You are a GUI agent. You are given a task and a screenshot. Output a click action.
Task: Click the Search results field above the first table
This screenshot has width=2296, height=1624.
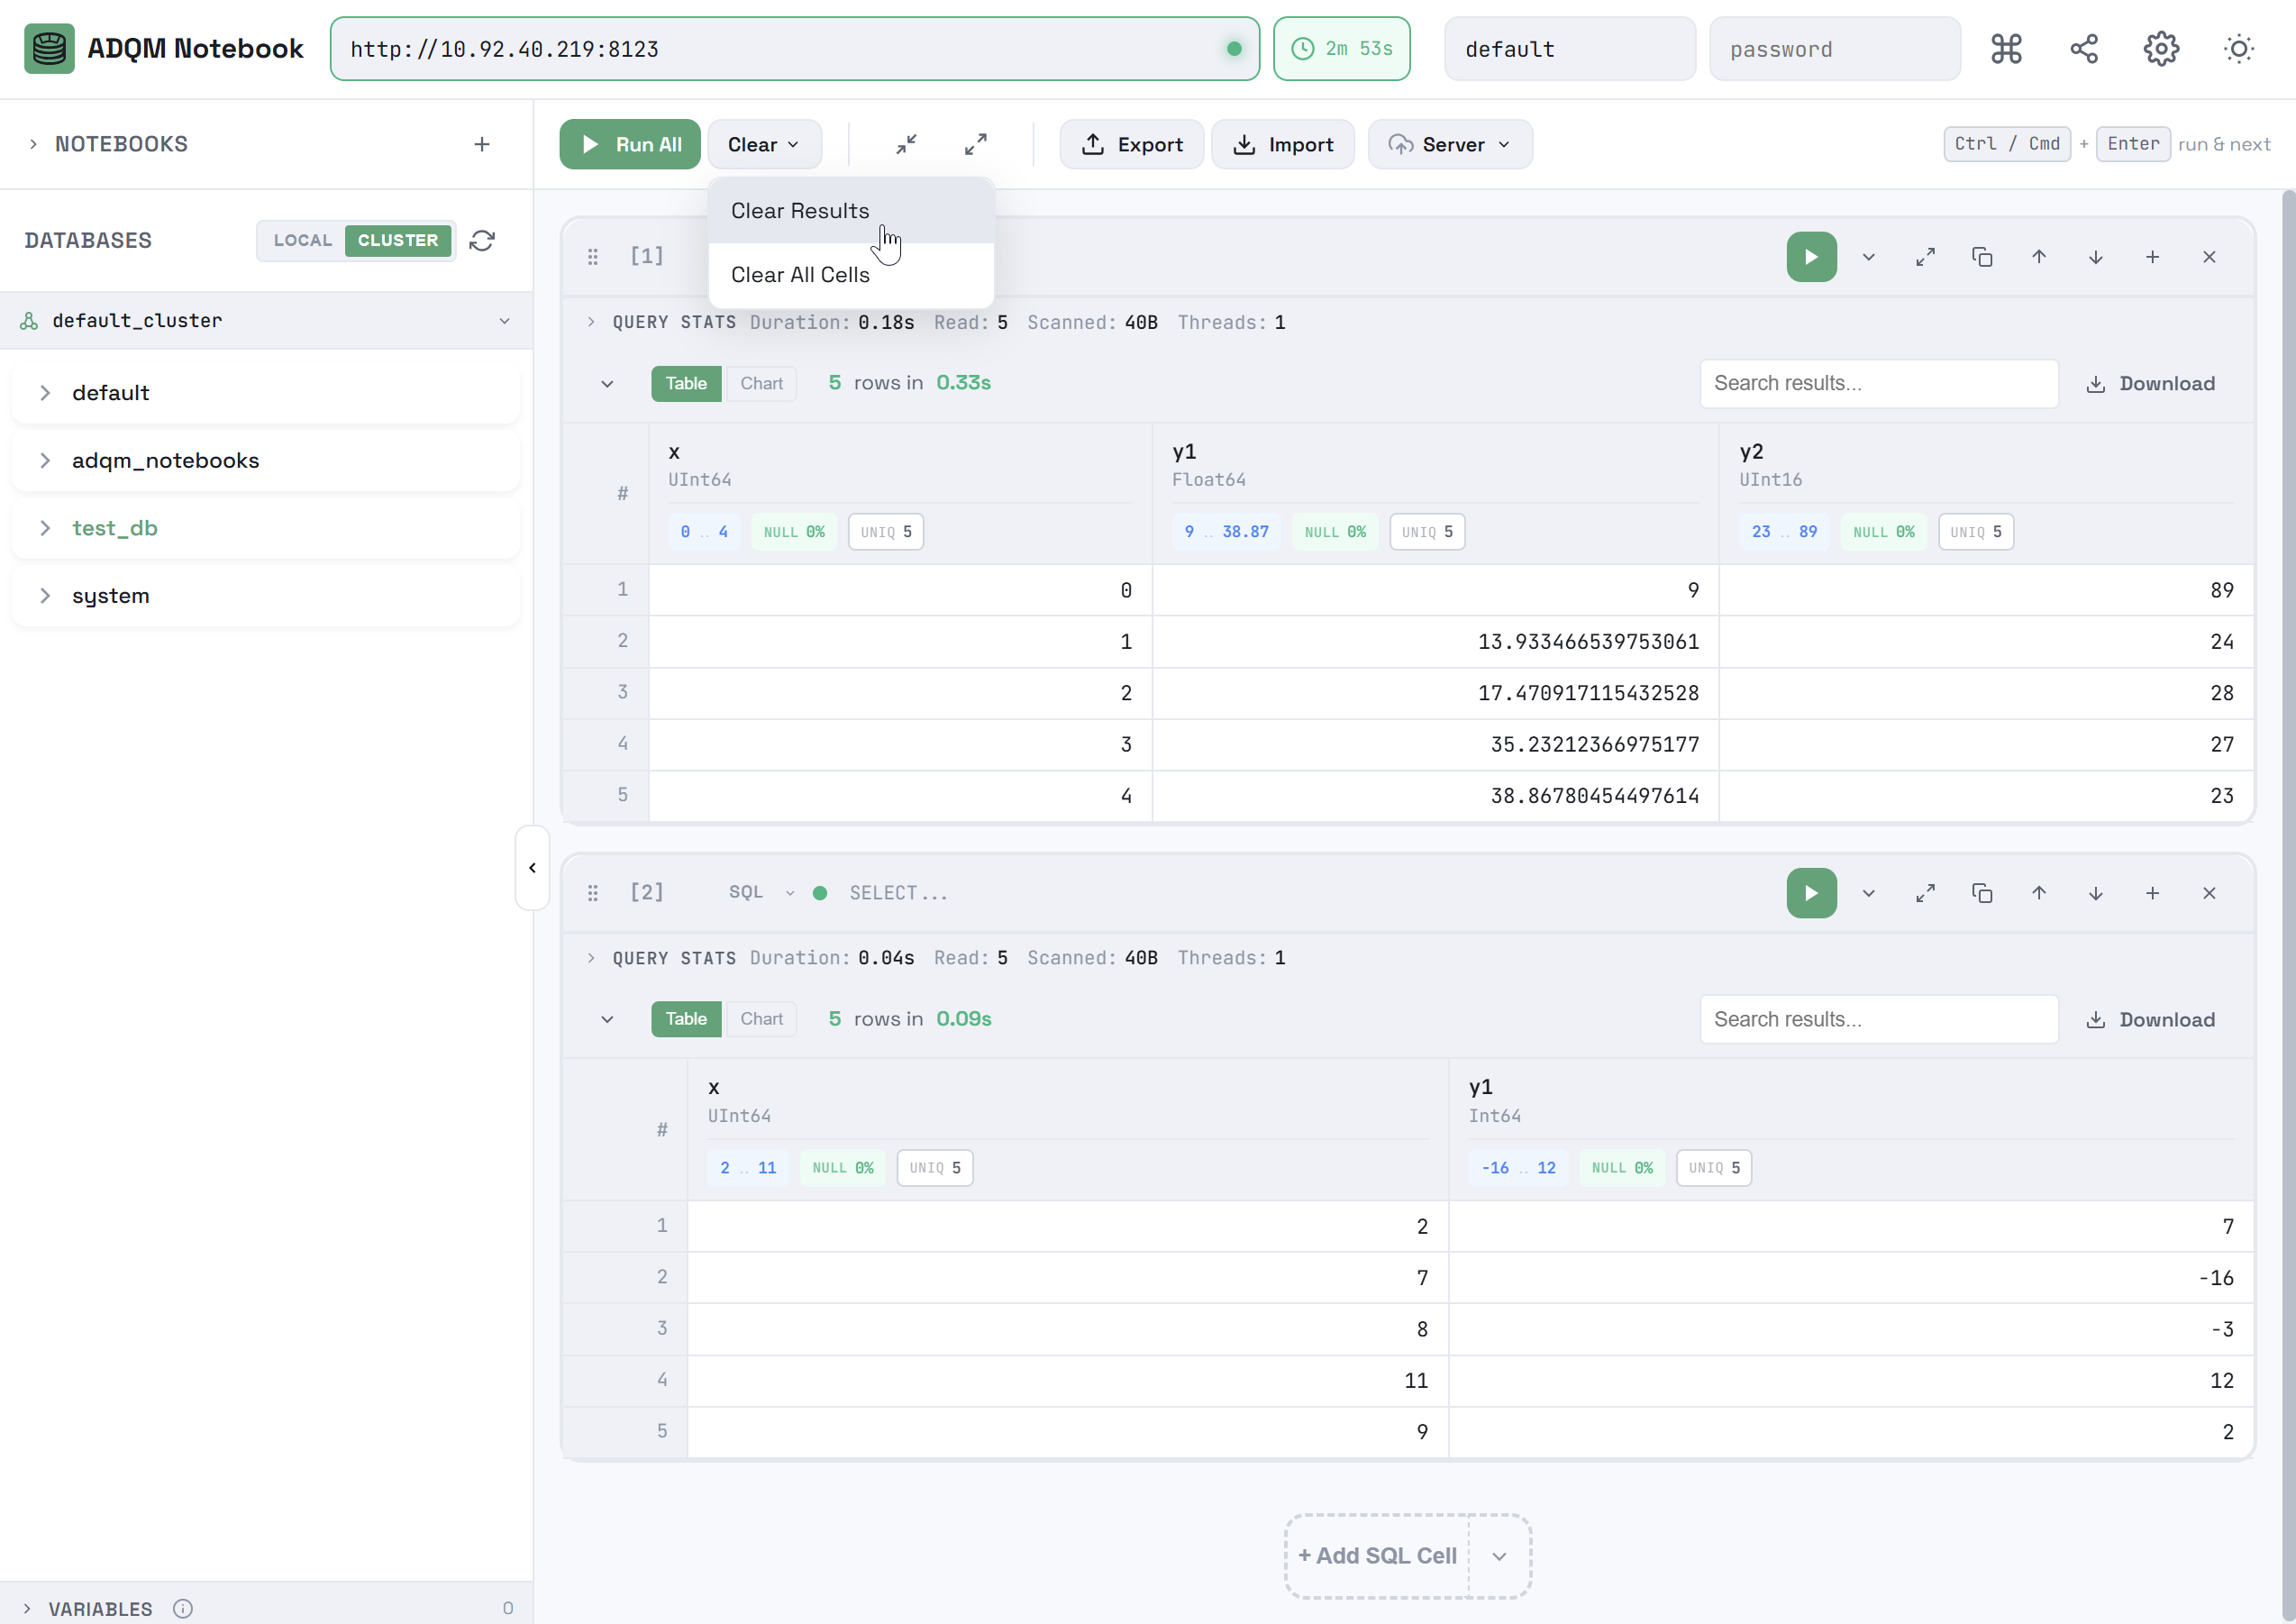(1878, 383)
